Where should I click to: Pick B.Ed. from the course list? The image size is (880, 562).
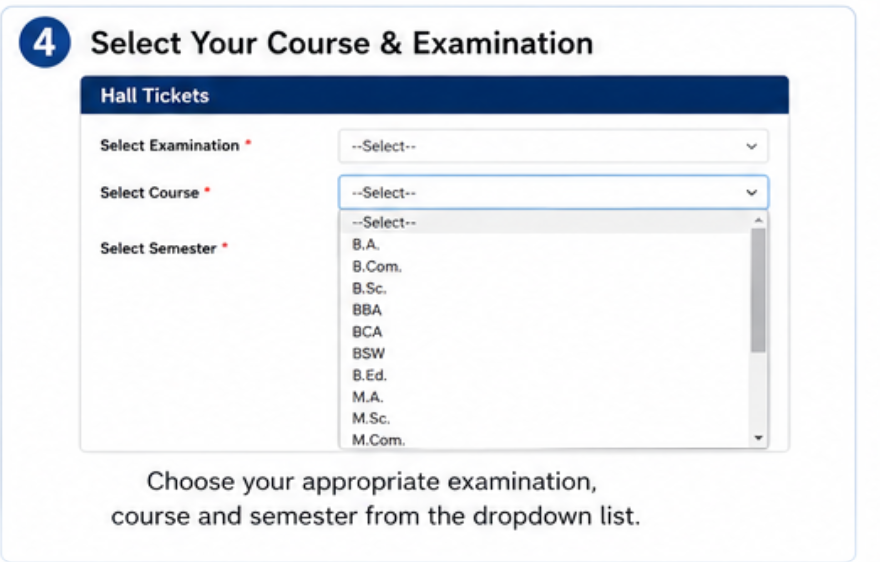tap(546, 375)
